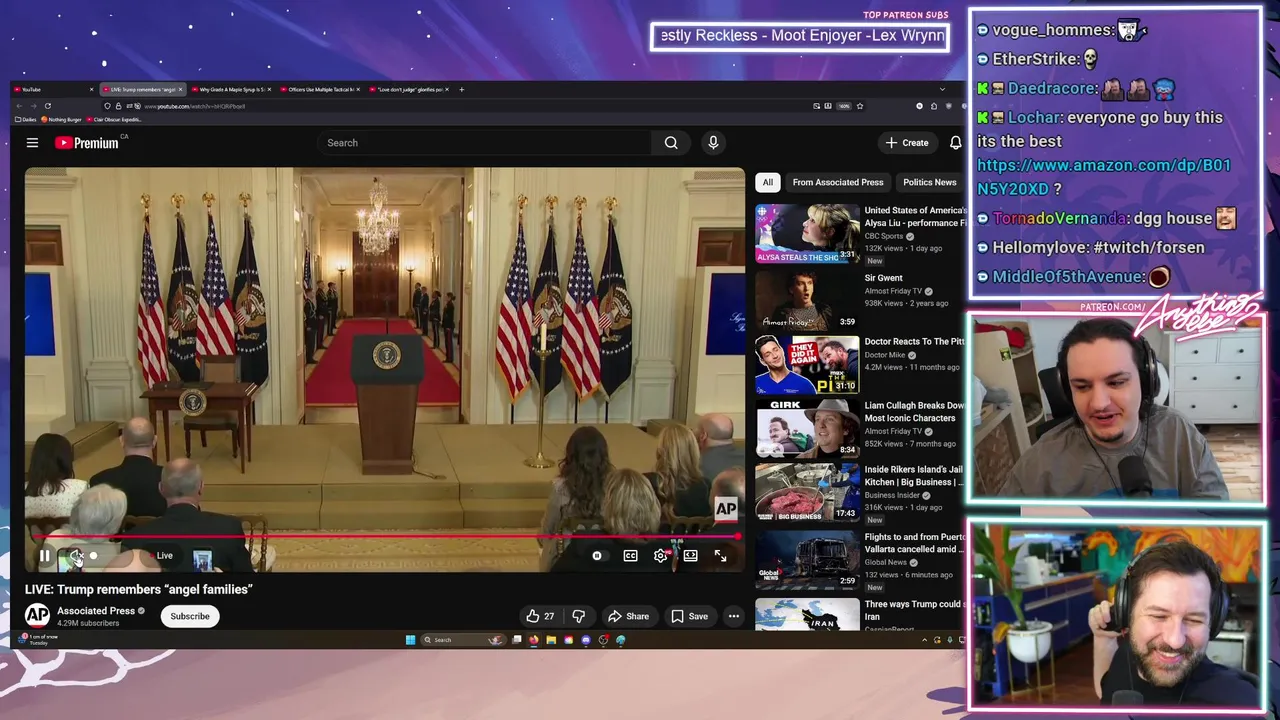Dislike the video thumbs down
The image size is (1280, 720).
(x=578, y=616)
